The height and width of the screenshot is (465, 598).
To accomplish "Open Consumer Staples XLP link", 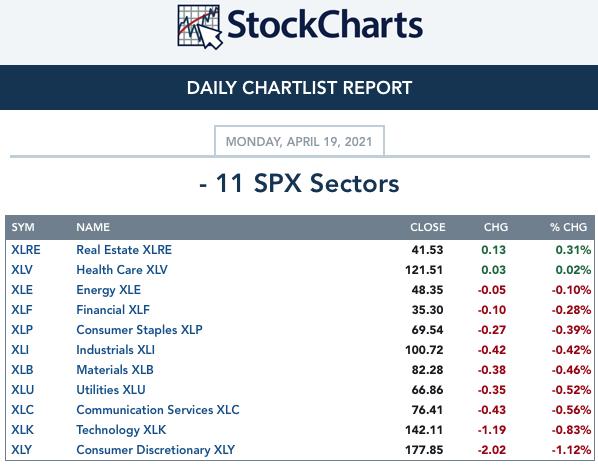I will (139, 330).
